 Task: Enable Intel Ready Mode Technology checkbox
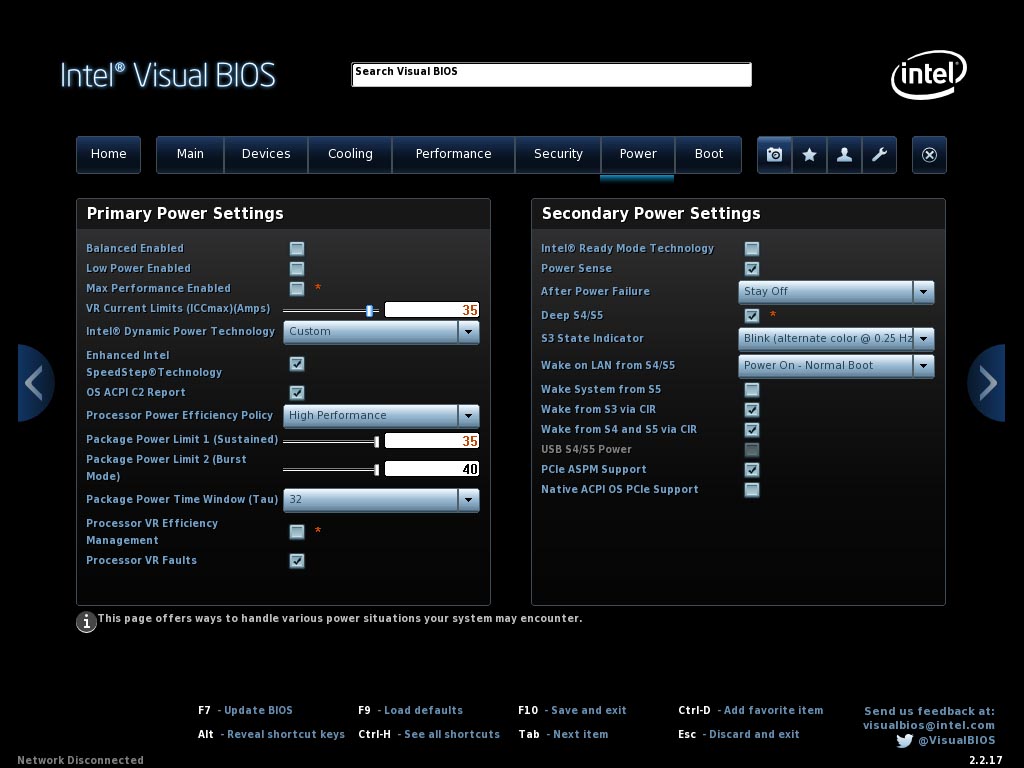[x=752, y=249]
